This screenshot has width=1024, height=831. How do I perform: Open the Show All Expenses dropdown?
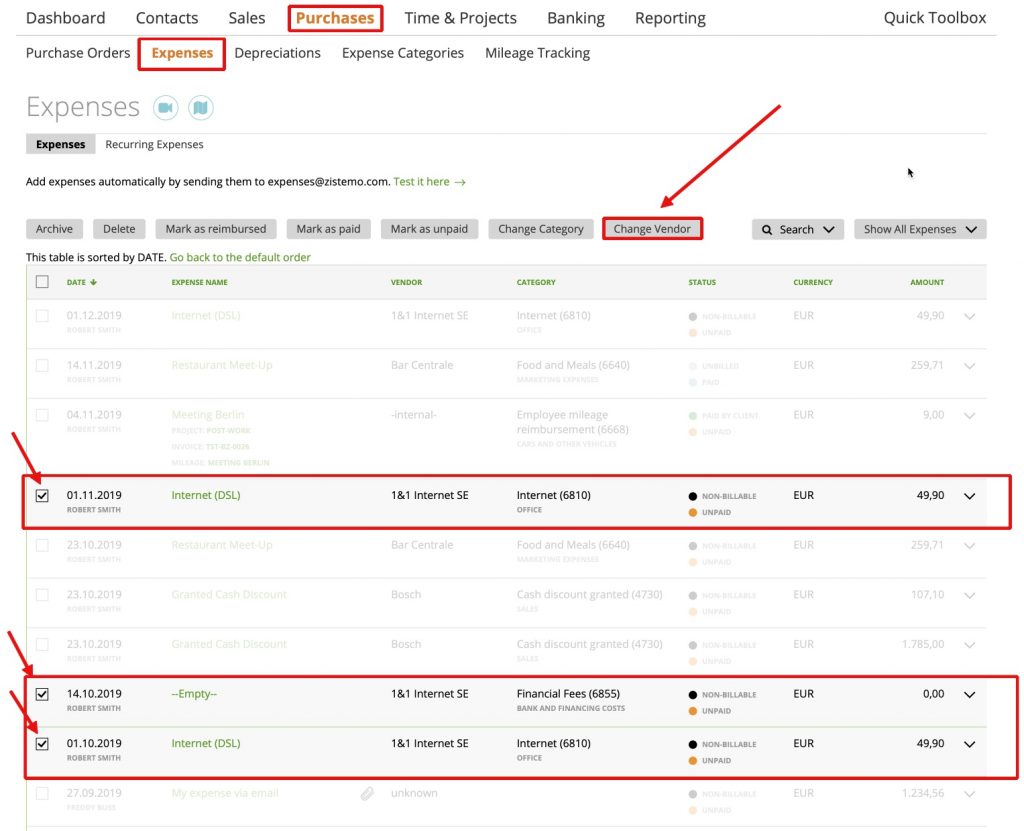coord(919,229)
